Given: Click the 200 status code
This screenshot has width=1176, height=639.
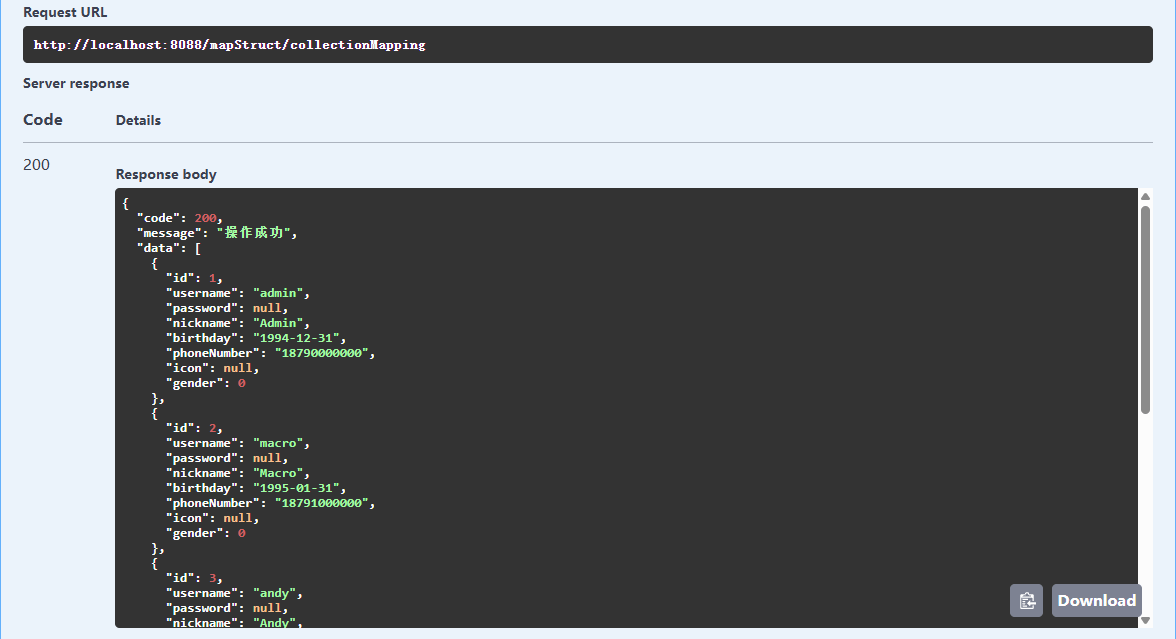Looking at the screenshot, I should [37, 165].
